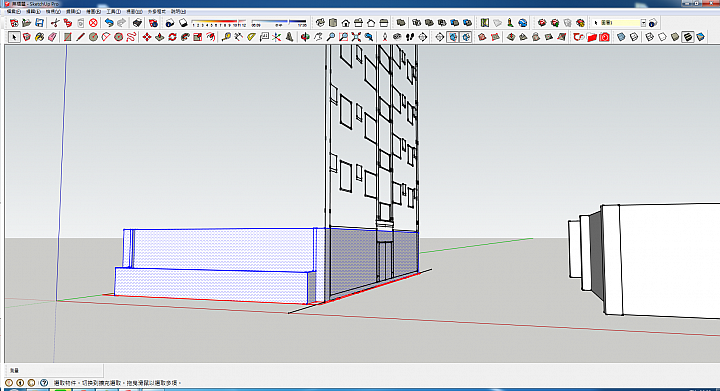The width and height of the screenshot is (720, 391).
Task: Open Get Models from 3D Warehouse
Action: [542, 22]
